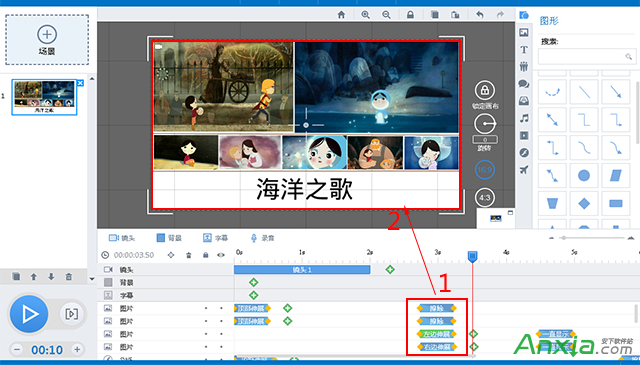Pick the straight line shape

pos(584,93)
